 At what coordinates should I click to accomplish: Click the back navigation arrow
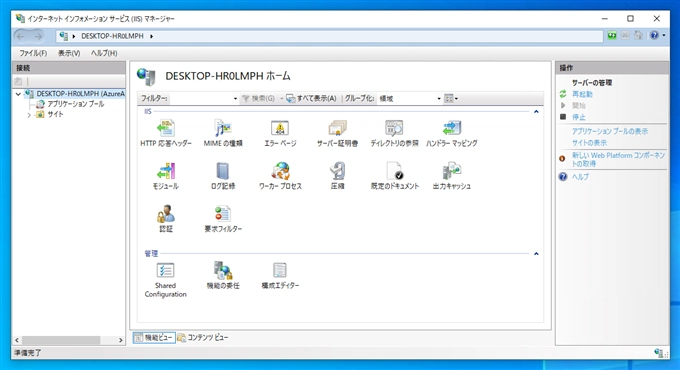point(20,36)
